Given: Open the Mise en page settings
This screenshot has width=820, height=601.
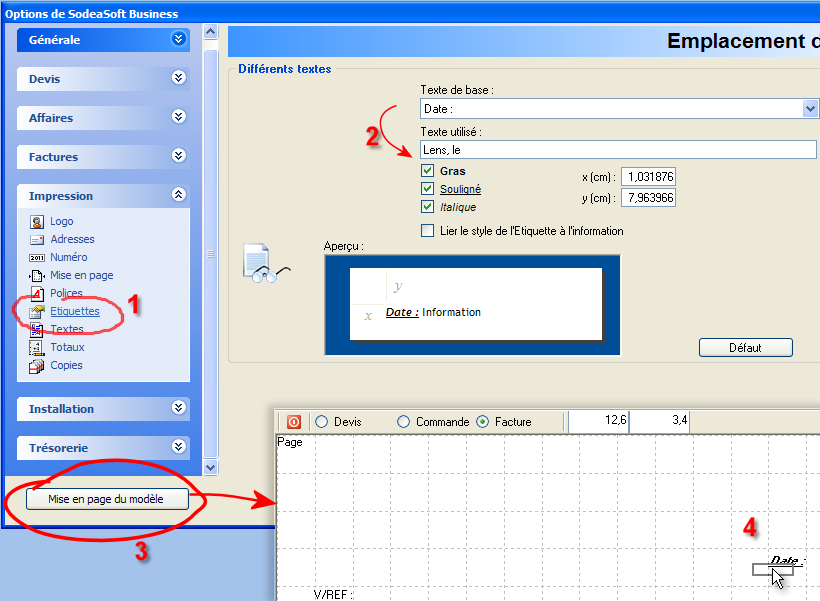Looking at the screenshot, I should 82,275.
